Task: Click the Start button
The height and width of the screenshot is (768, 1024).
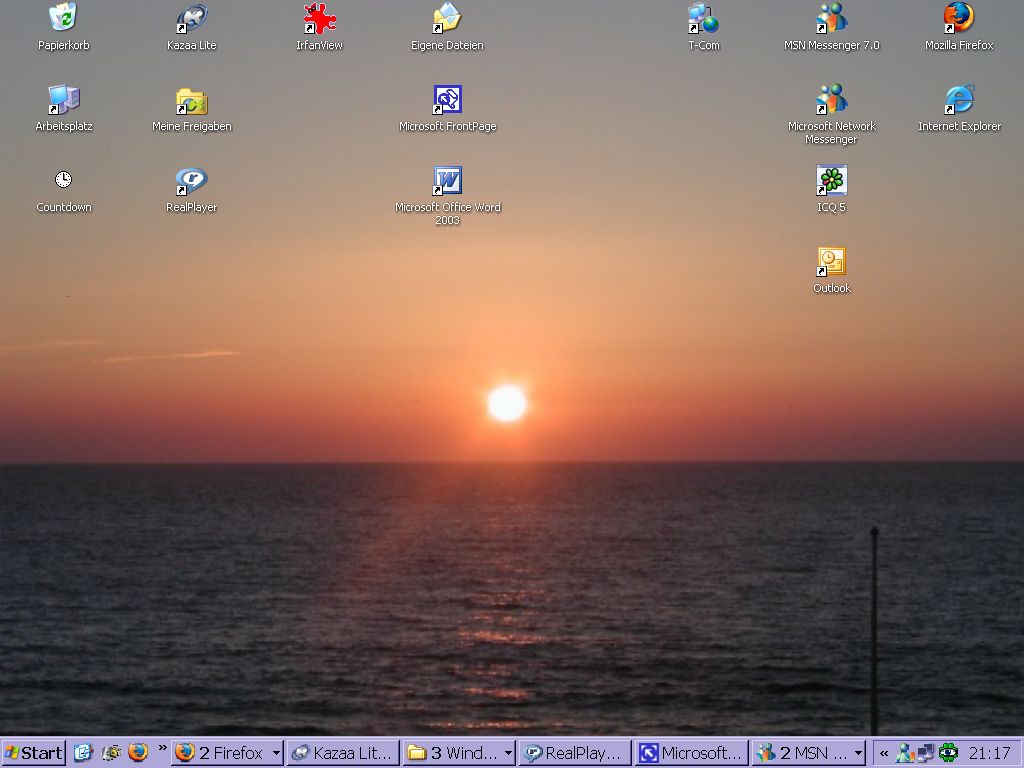Action: click(x=34, y=753)
